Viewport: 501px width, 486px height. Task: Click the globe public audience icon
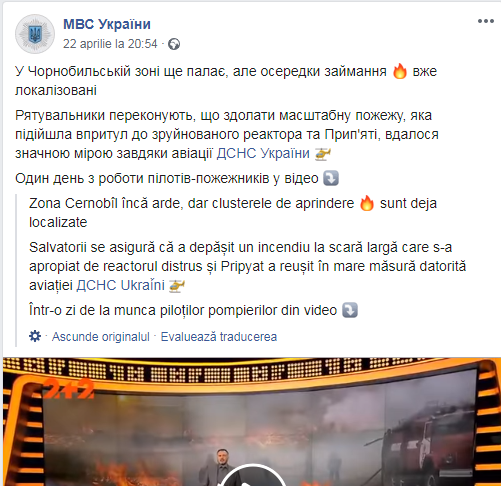174,44
